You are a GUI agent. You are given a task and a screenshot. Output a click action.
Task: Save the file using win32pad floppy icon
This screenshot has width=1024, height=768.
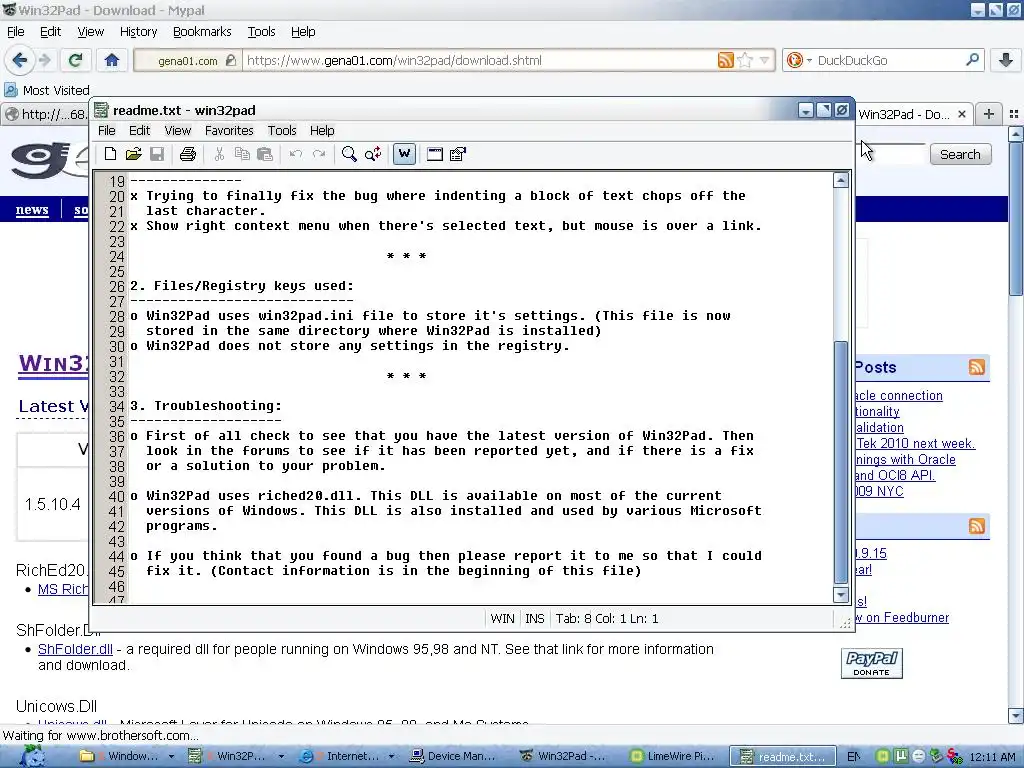coord(157,154)
